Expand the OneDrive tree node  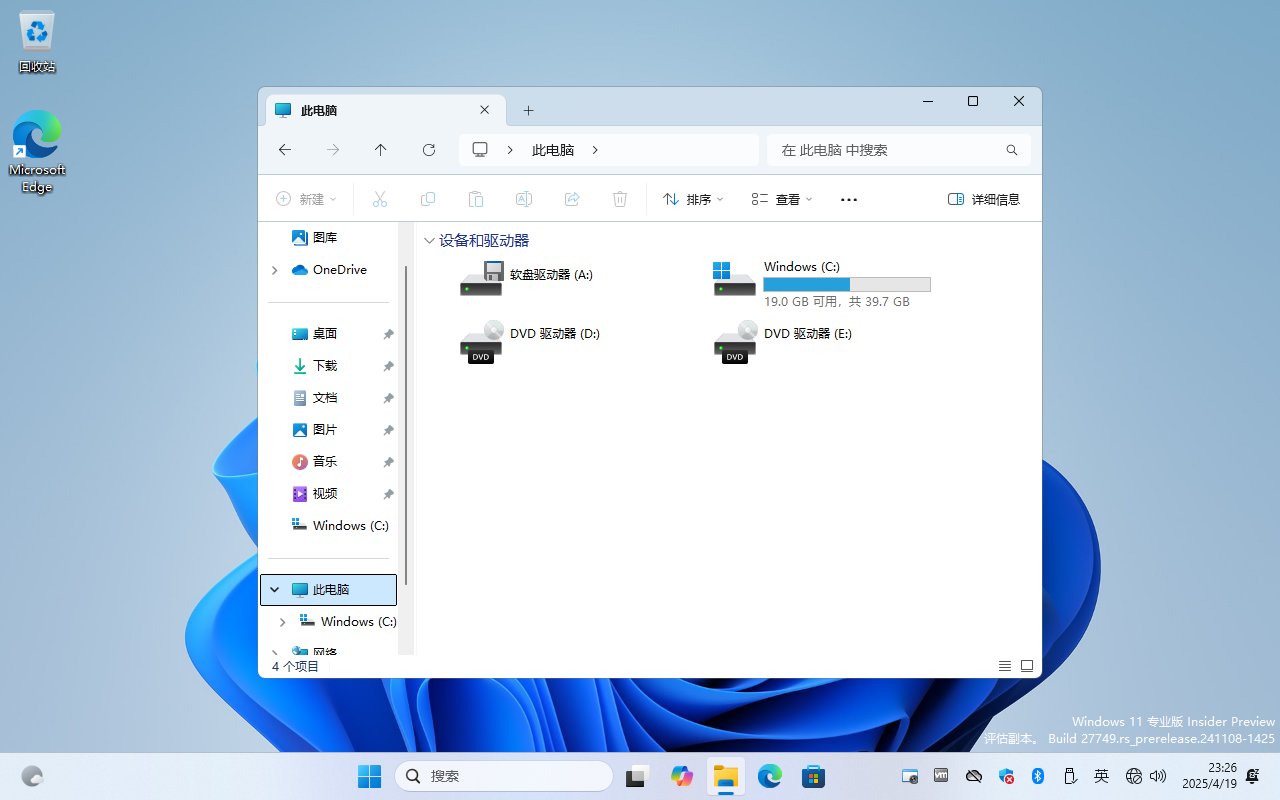pyautogui.click(x=275, y=270)
